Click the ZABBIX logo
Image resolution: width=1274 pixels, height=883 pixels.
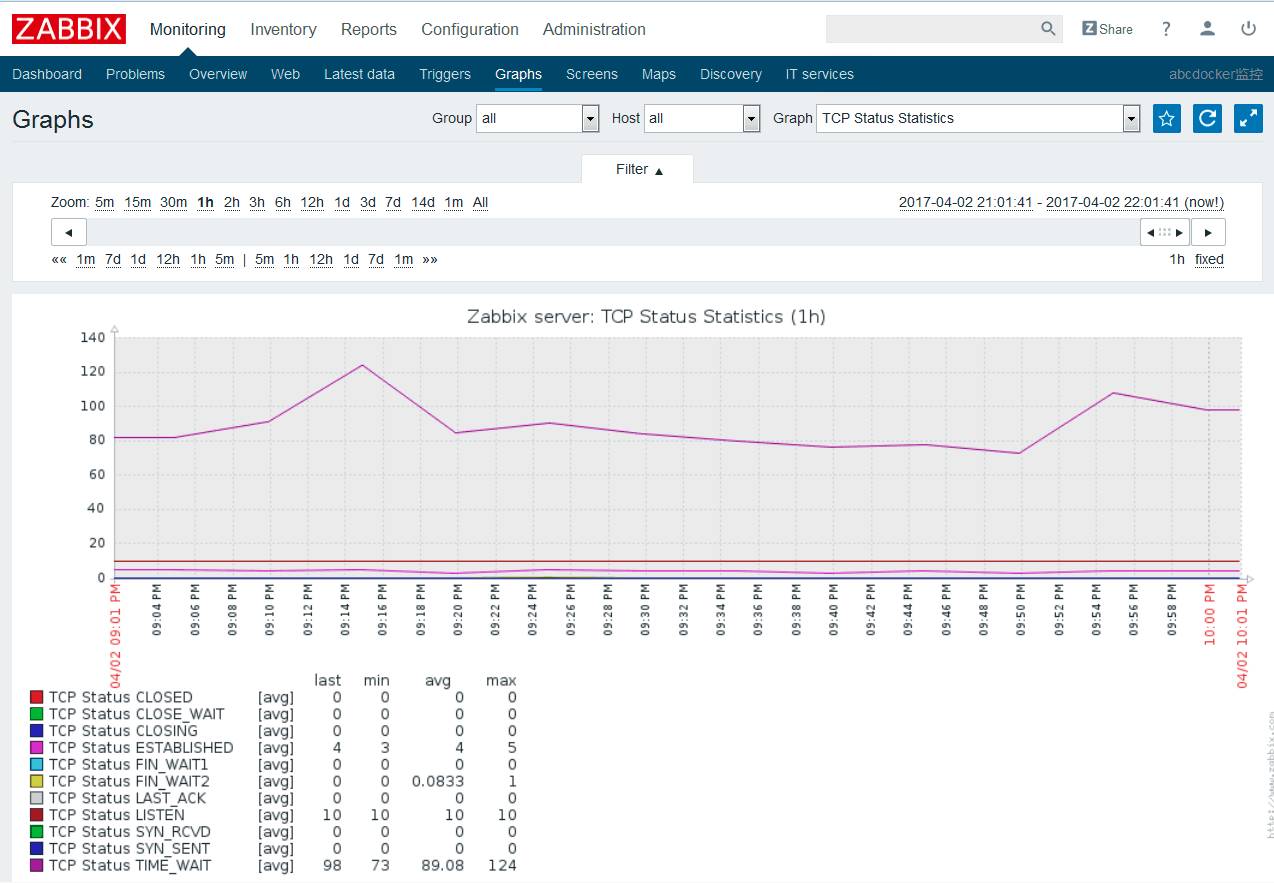pyautogui.click(x=69, y=29)
